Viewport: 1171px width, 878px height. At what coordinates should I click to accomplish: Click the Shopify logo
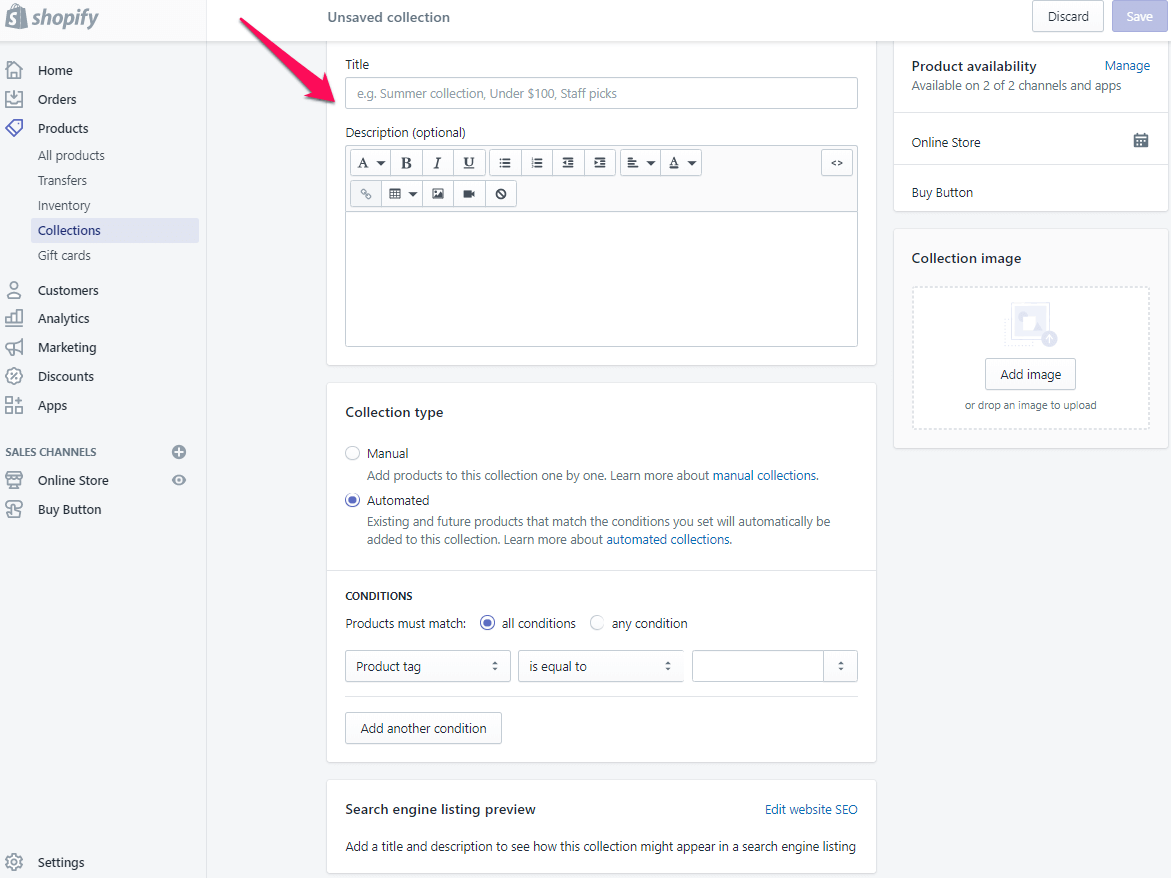[52, 17]
